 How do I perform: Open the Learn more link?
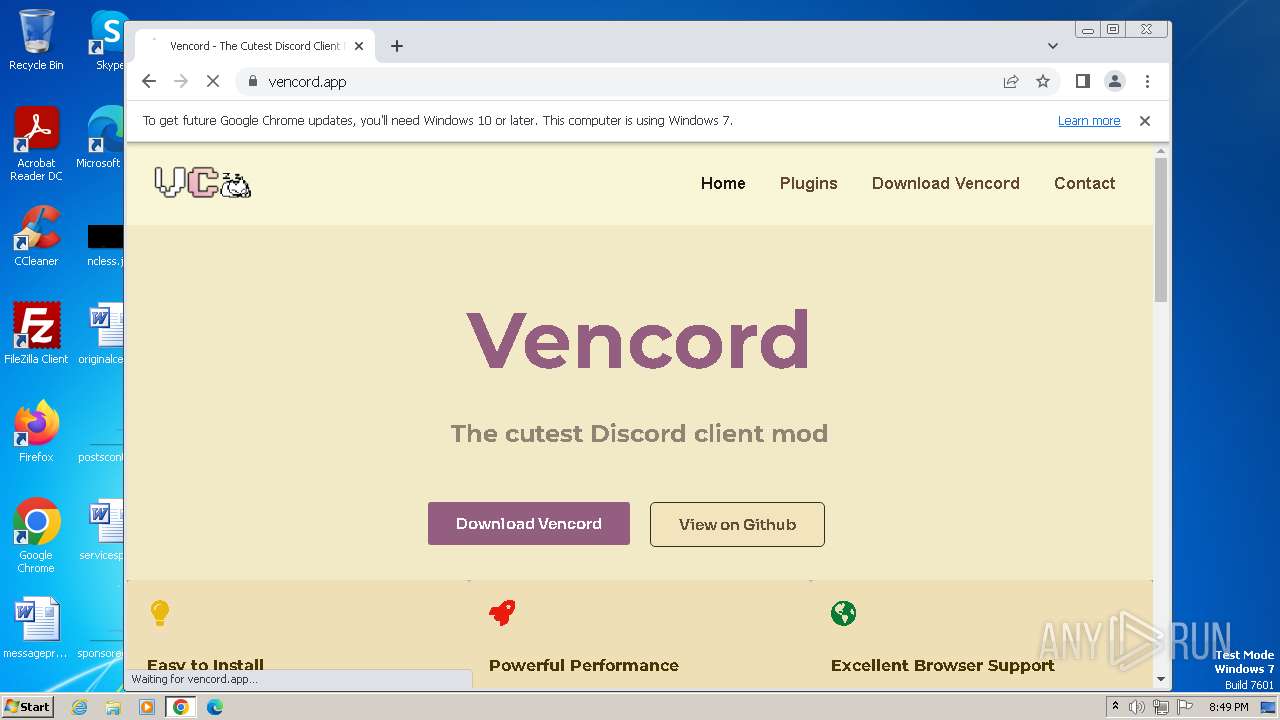pyautogui.click(x=1089, y=121)
